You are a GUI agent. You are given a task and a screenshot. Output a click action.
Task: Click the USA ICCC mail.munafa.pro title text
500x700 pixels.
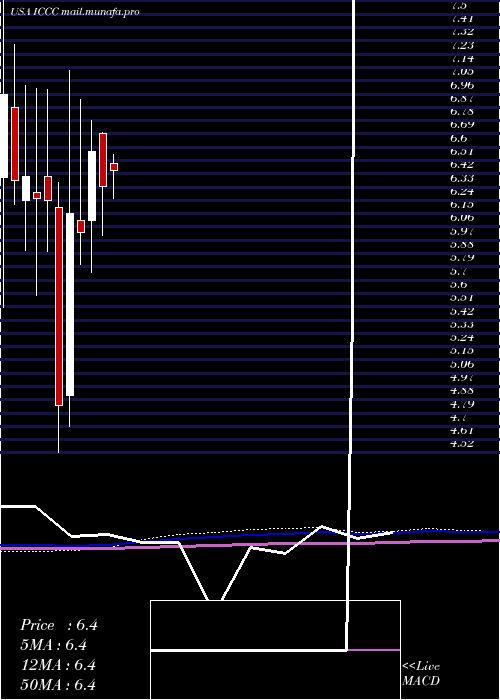(75, 12)
